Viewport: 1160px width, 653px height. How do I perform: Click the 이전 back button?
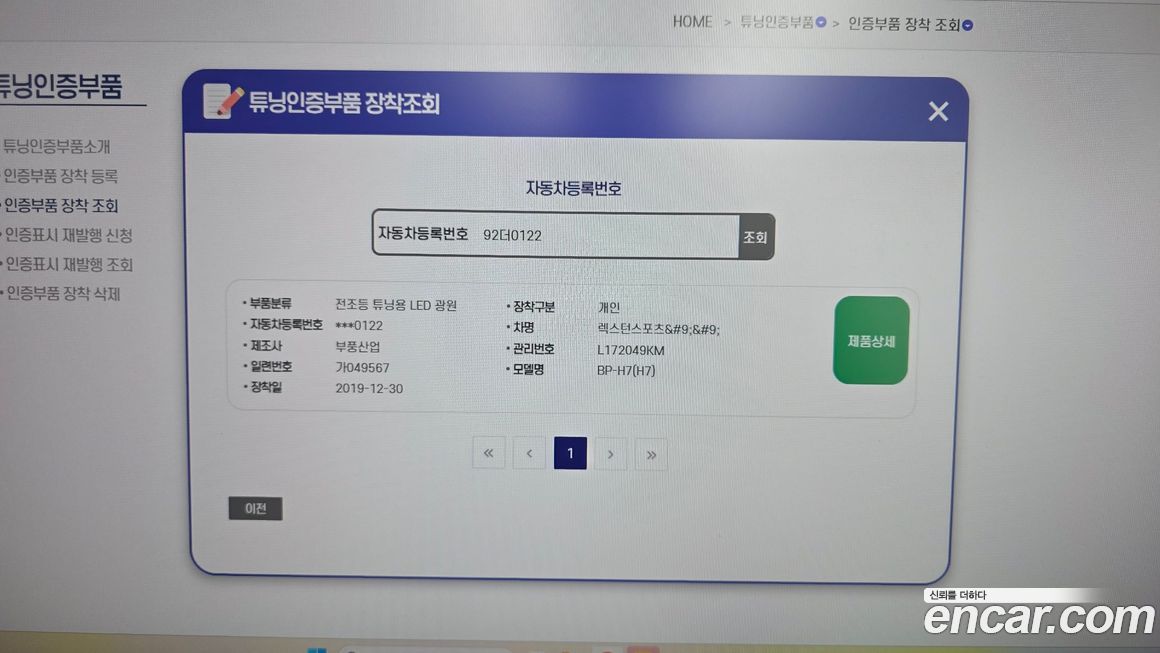[x=255, y=509]
